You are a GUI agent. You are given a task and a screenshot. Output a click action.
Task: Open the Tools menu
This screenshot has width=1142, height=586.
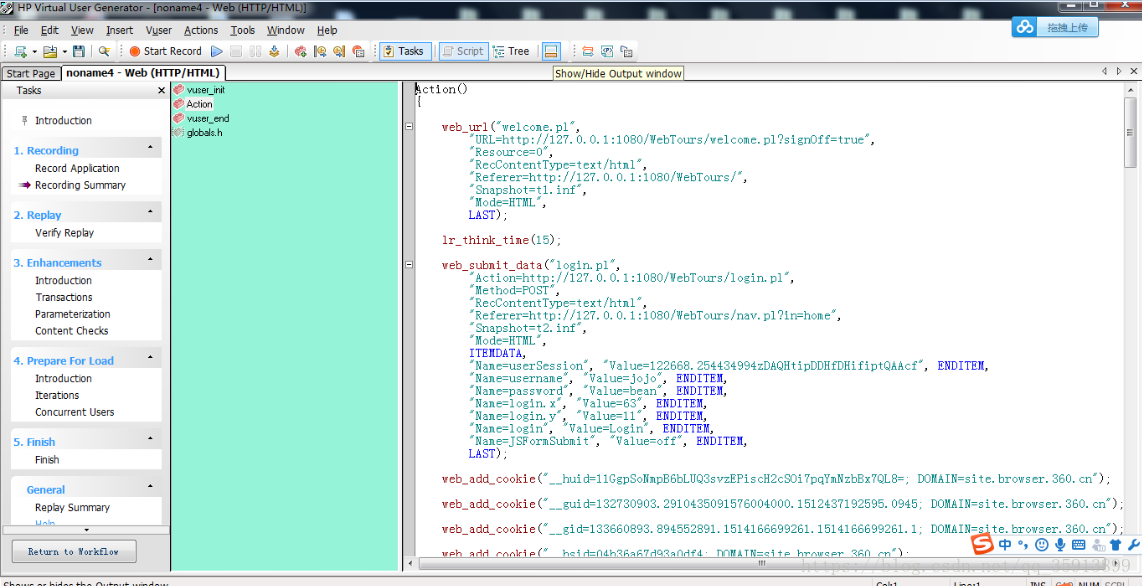[243, 30]
